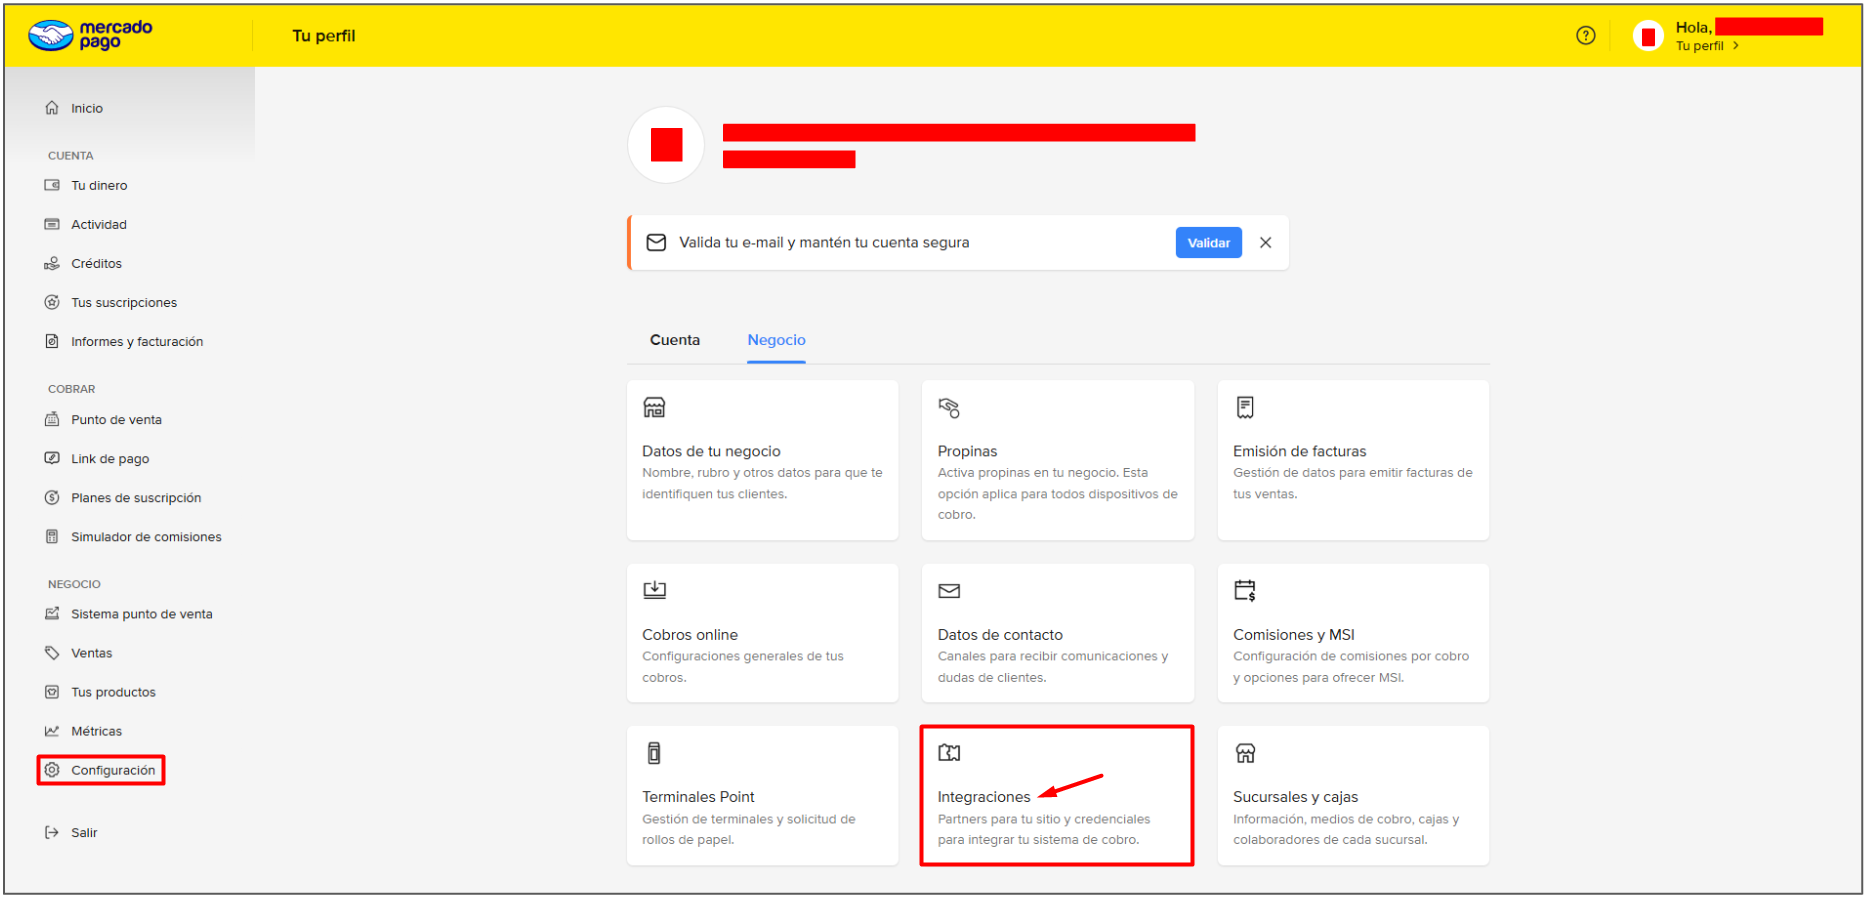Click the Configuración gear icon
This screenshot has height=897, width=1864.
point(52,769)
